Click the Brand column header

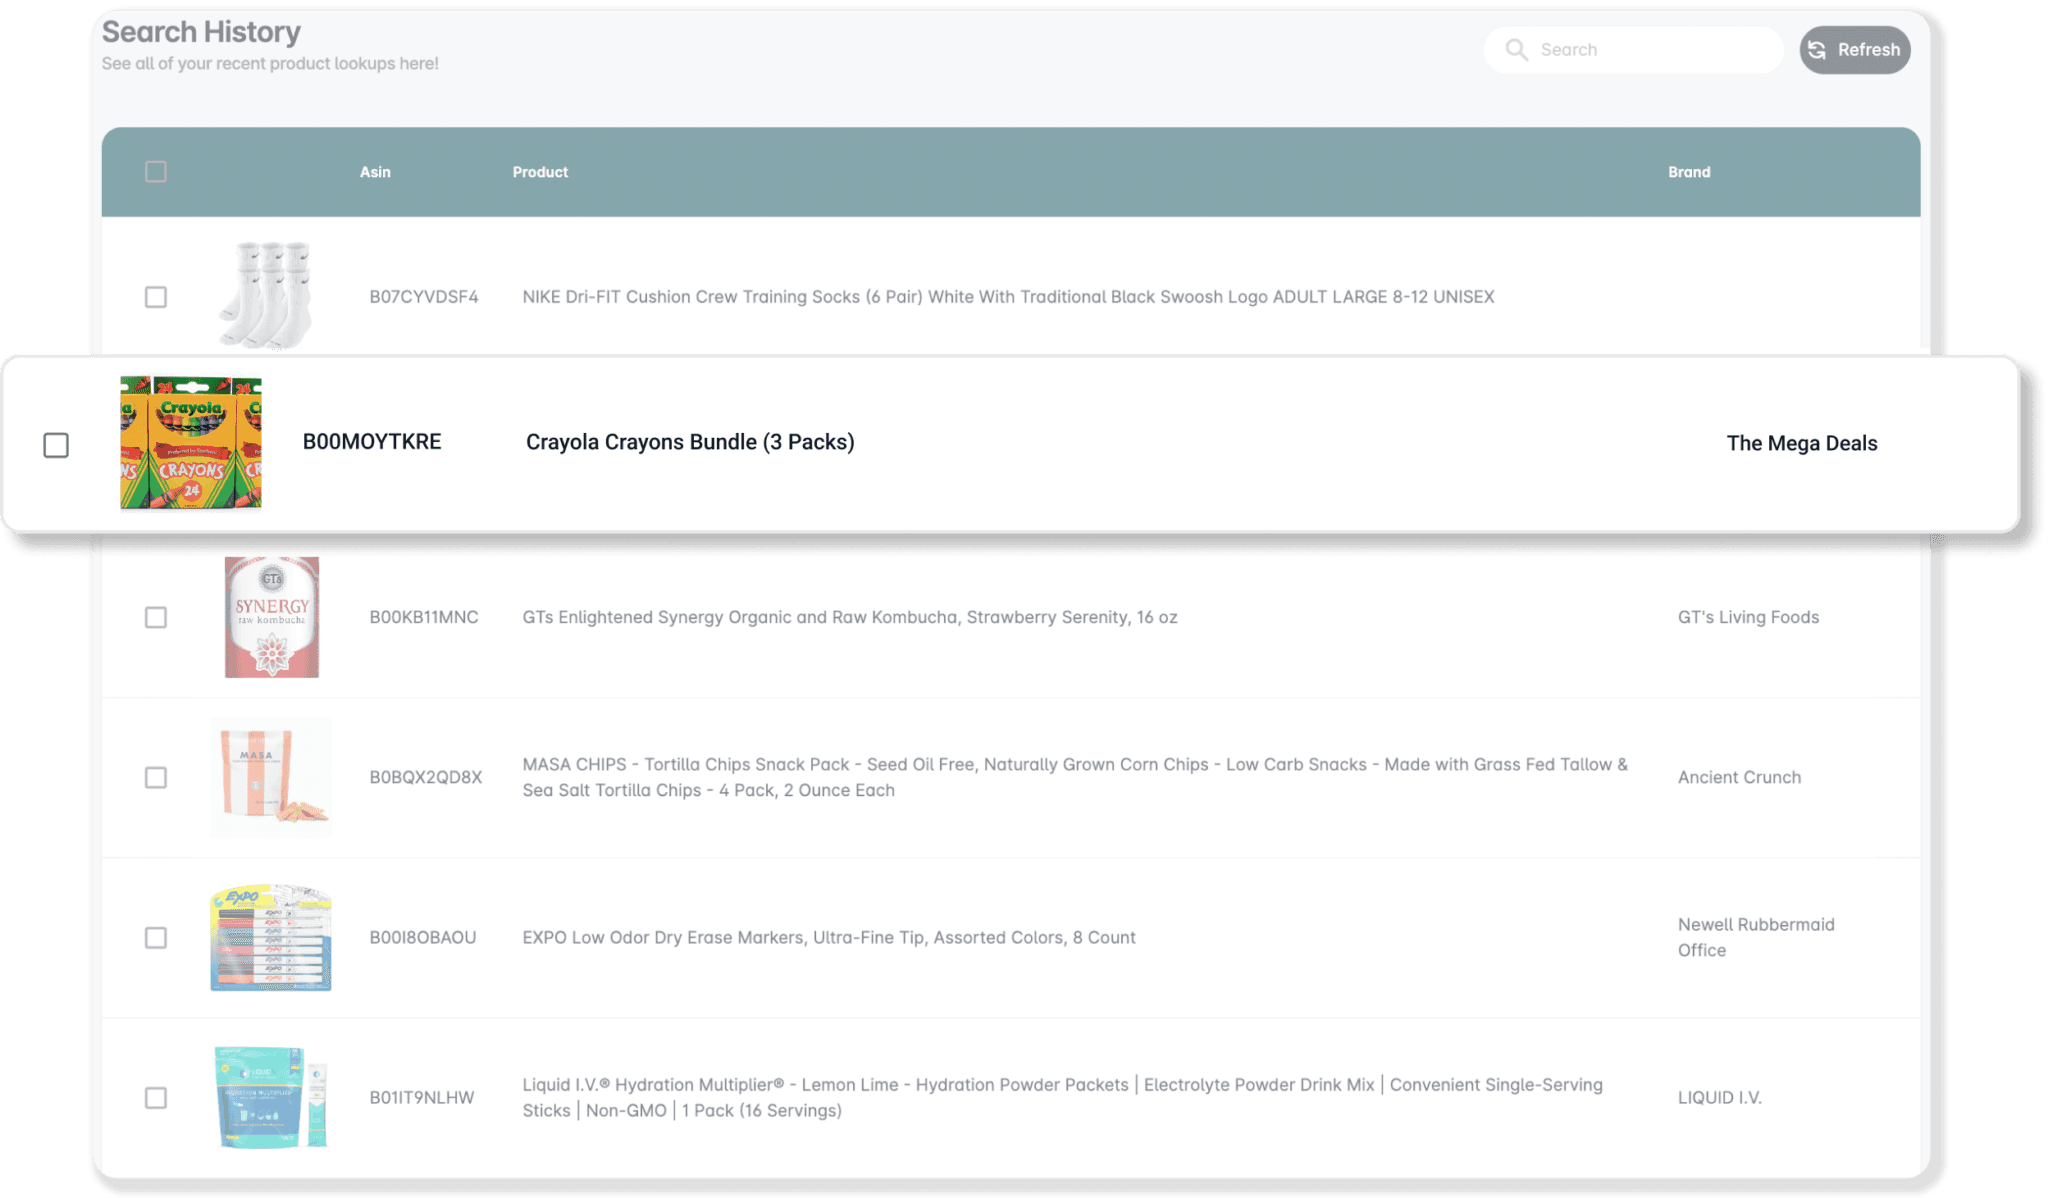click(x=1689, y=172)
